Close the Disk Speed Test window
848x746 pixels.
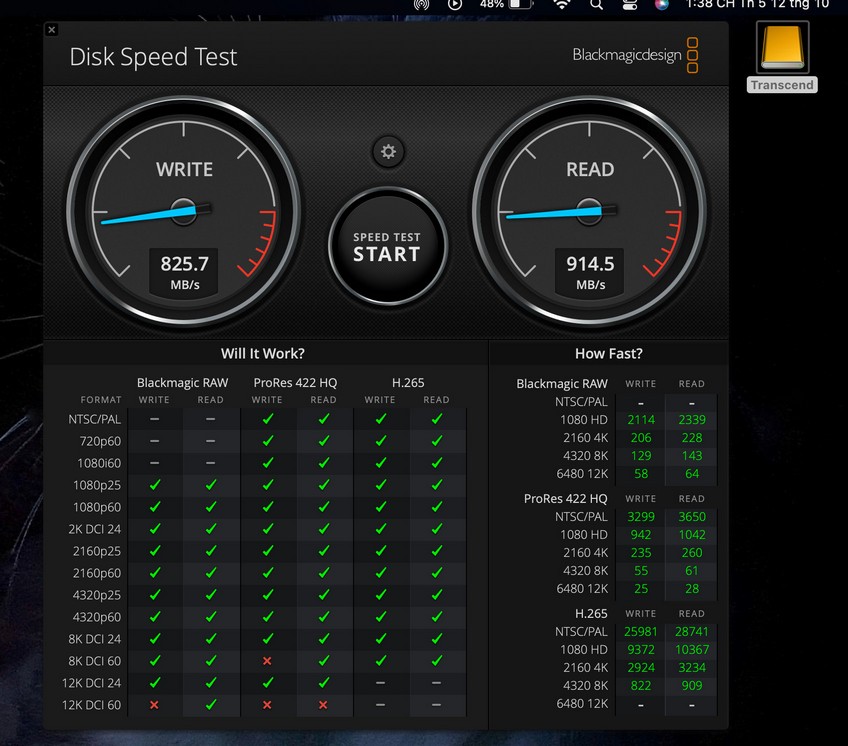coord(52,30)
